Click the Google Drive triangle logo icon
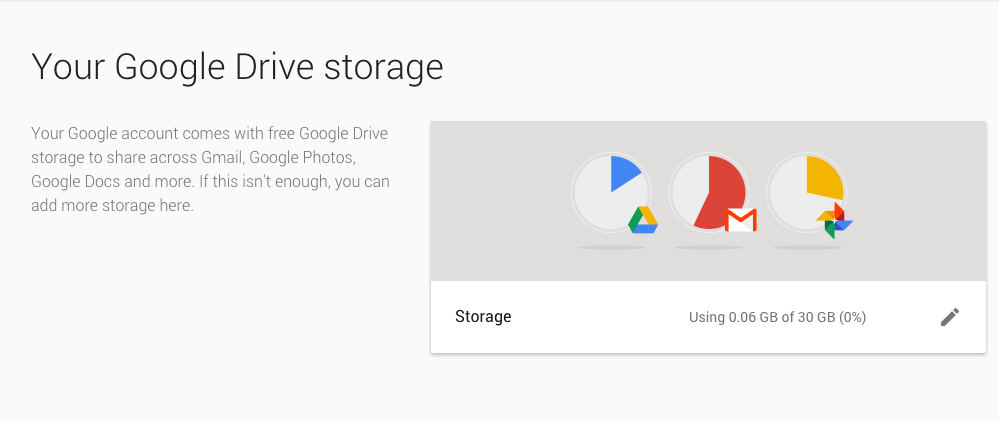Screen dimensions: 999x421 643,220
